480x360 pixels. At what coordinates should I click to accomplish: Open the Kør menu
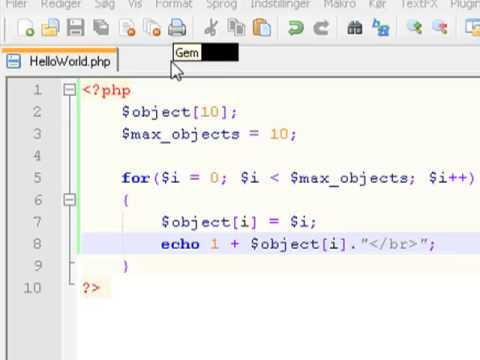[377, 4]
